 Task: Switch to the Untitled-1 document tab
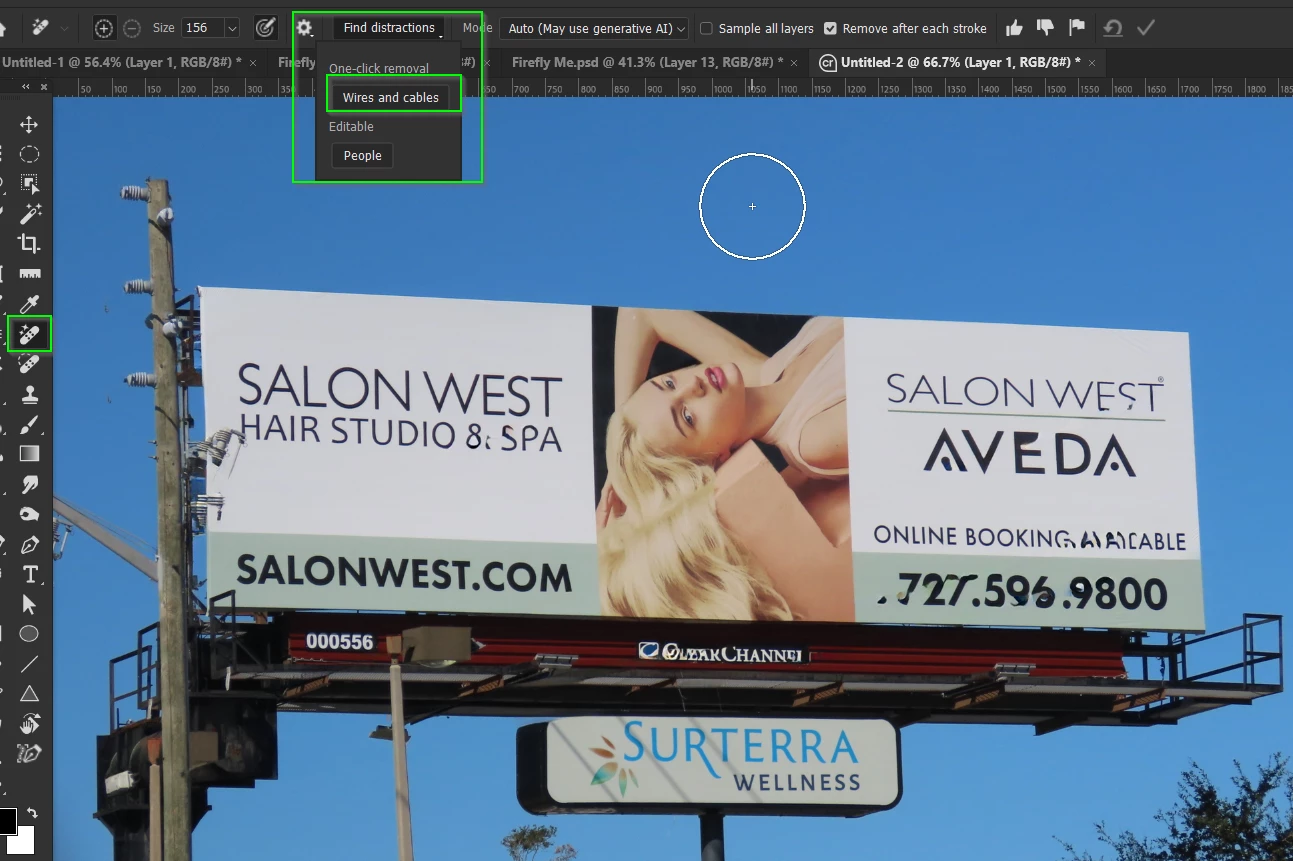[121, 62]
